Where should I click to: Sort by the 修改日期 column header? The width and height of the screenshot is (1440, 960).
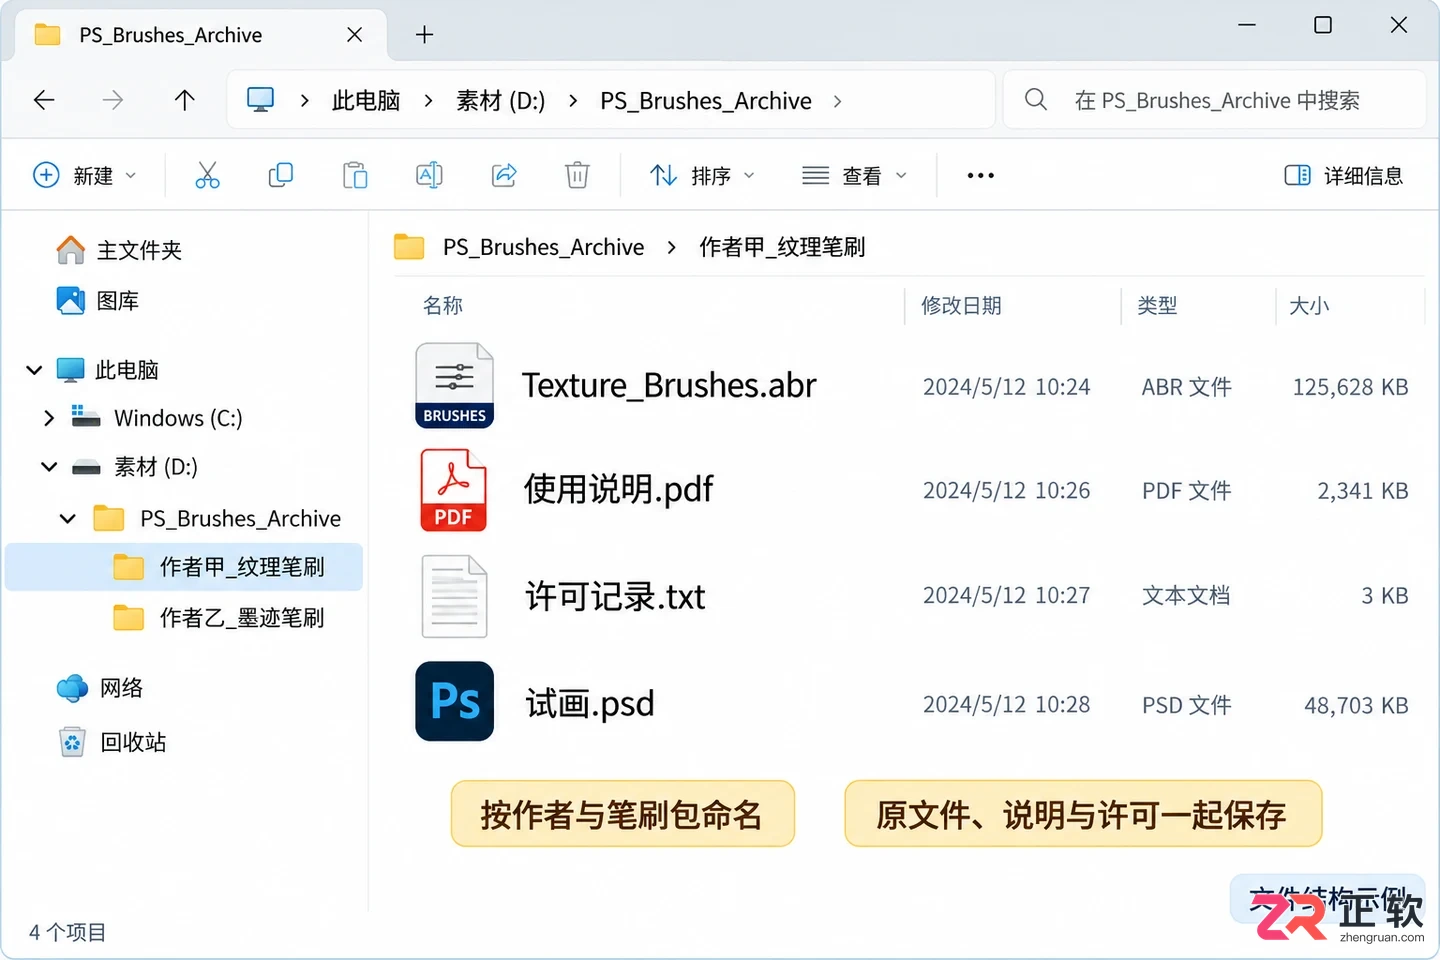961,306
